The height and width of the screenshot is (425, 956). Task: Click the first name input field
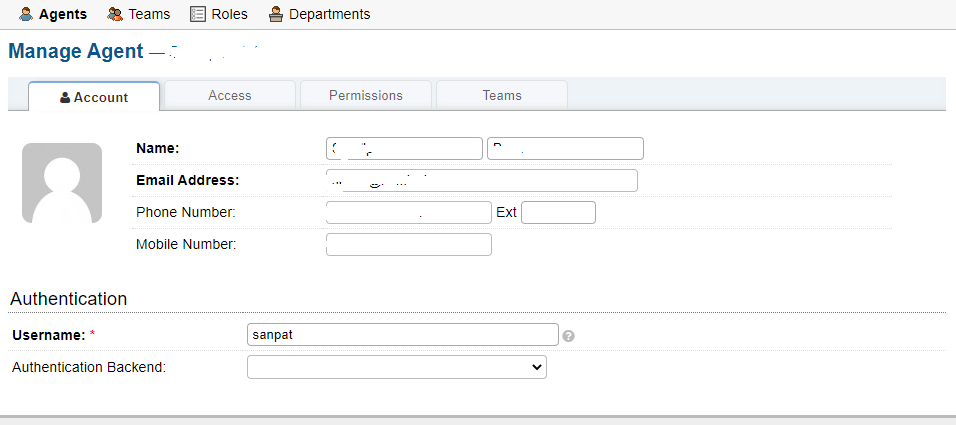[404, 149]
